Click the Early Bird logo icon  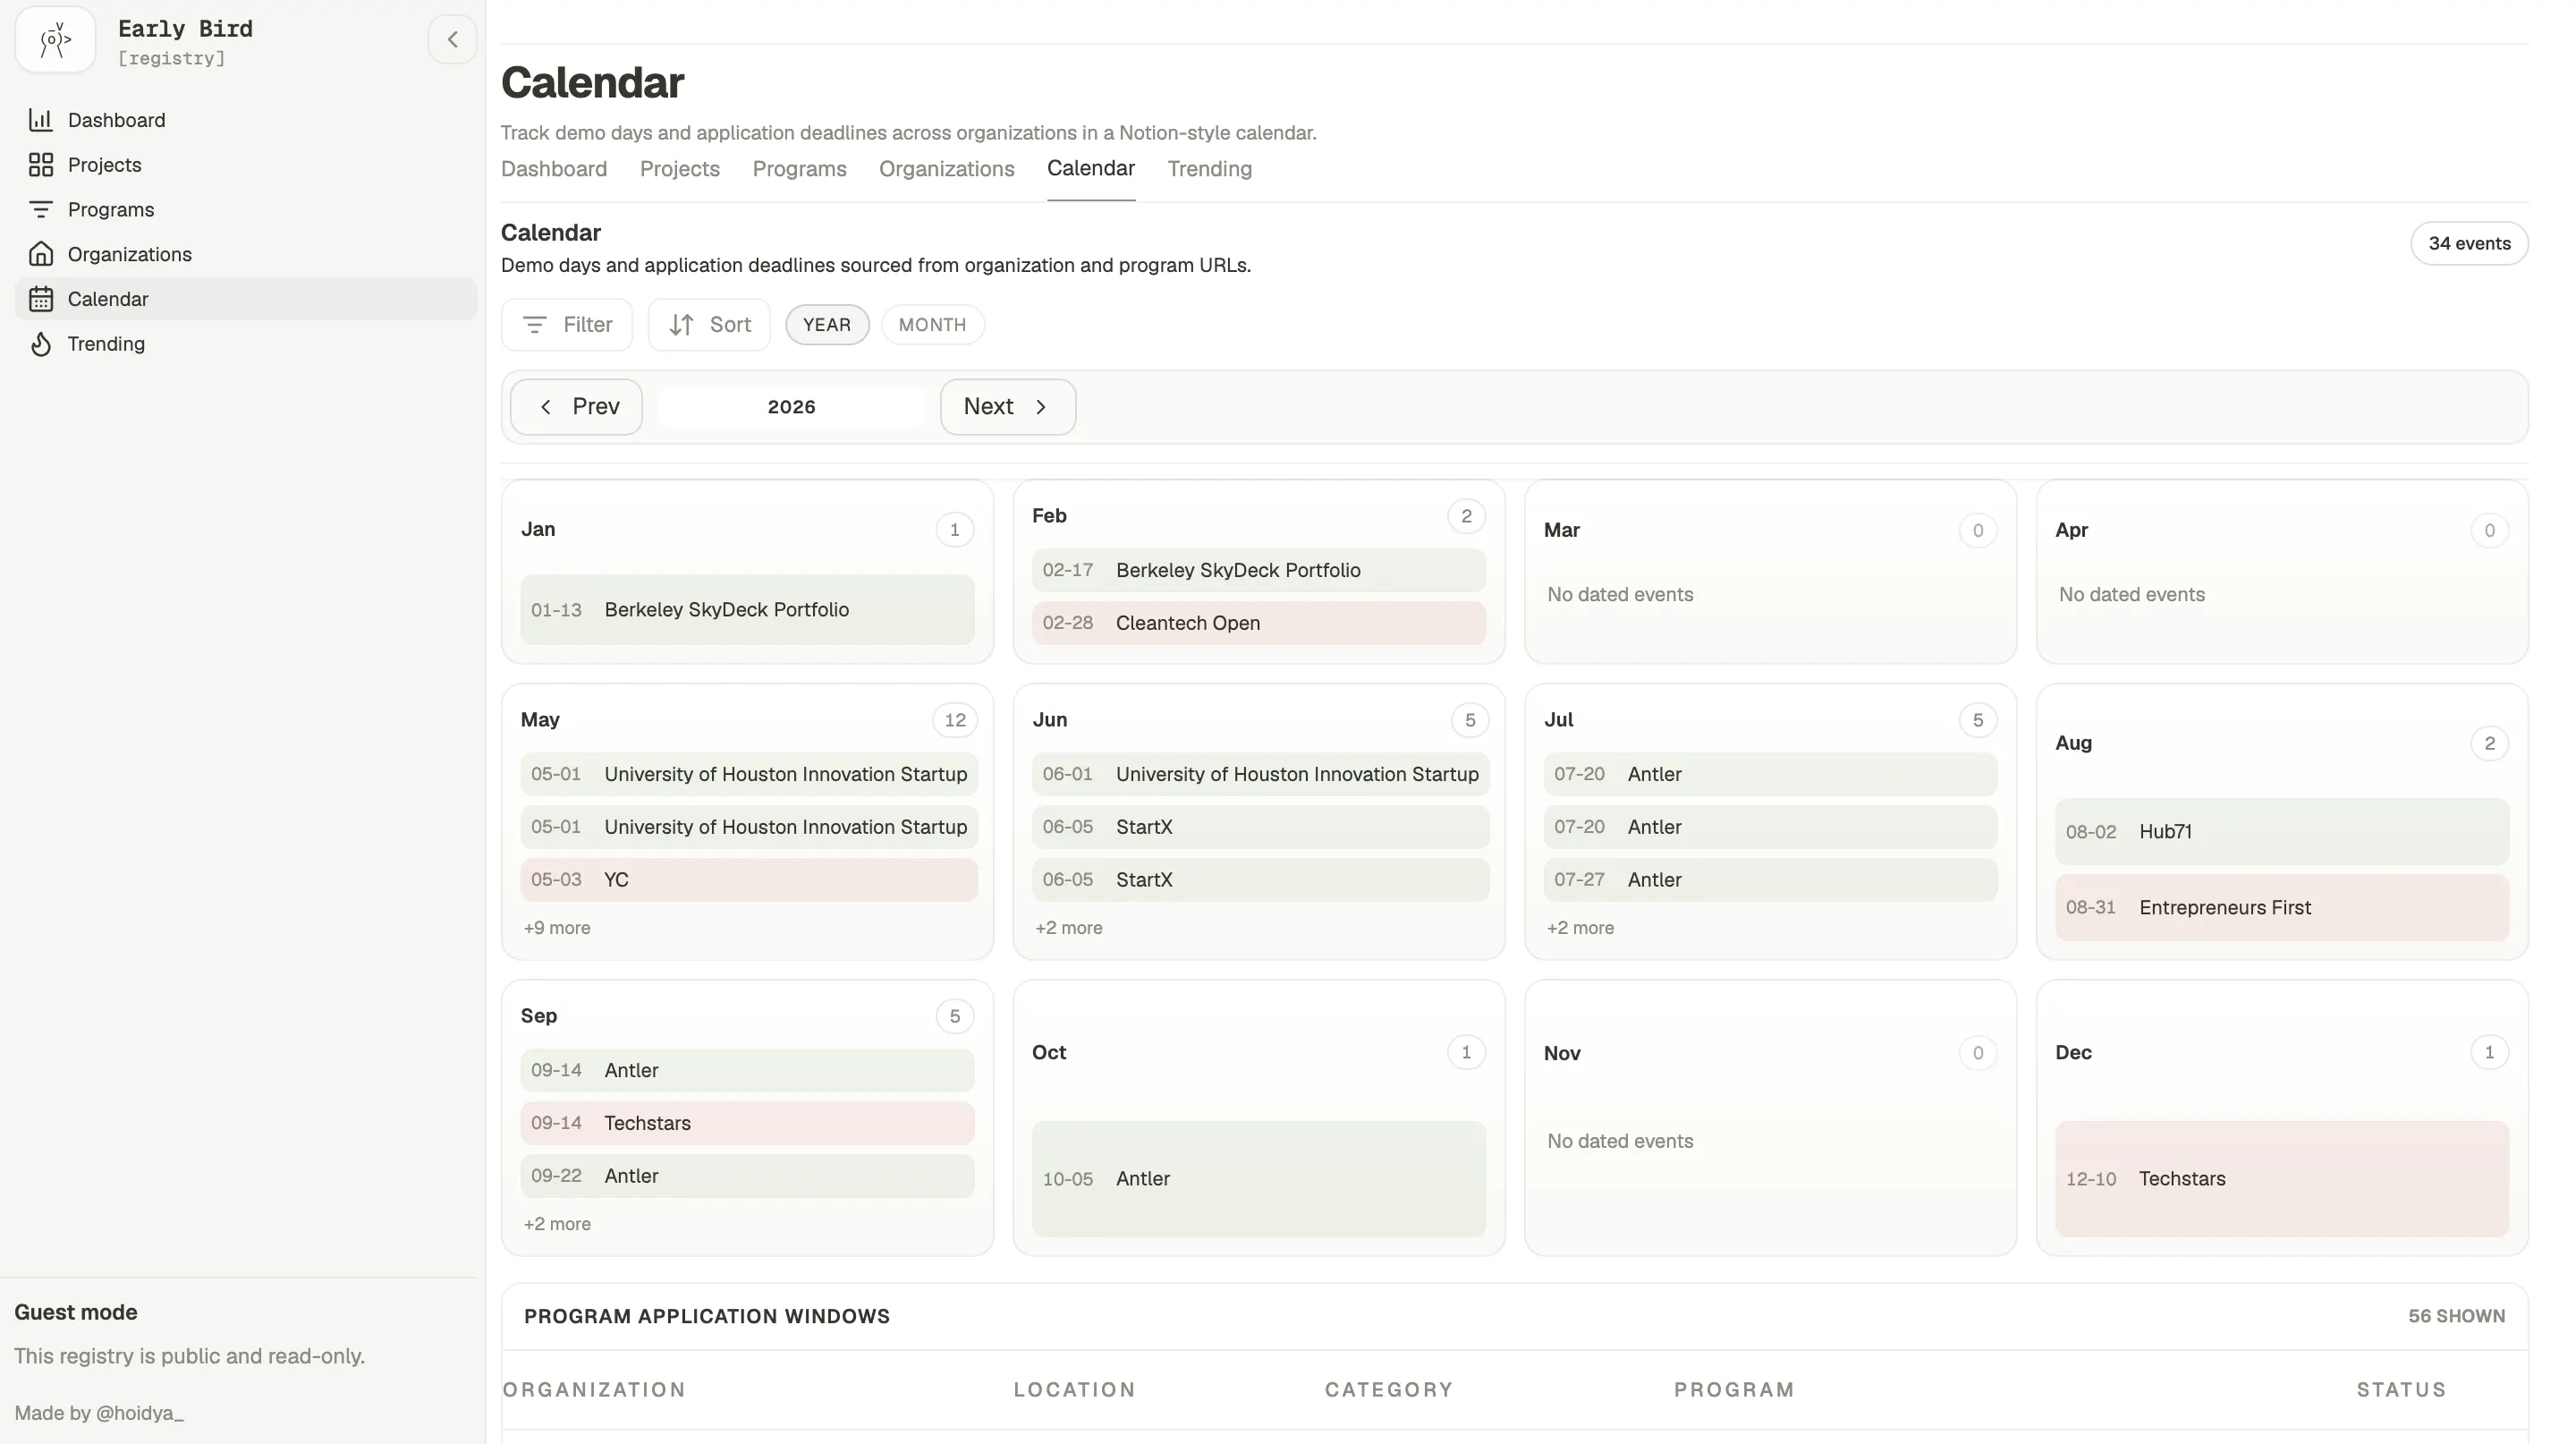(55, 40)
